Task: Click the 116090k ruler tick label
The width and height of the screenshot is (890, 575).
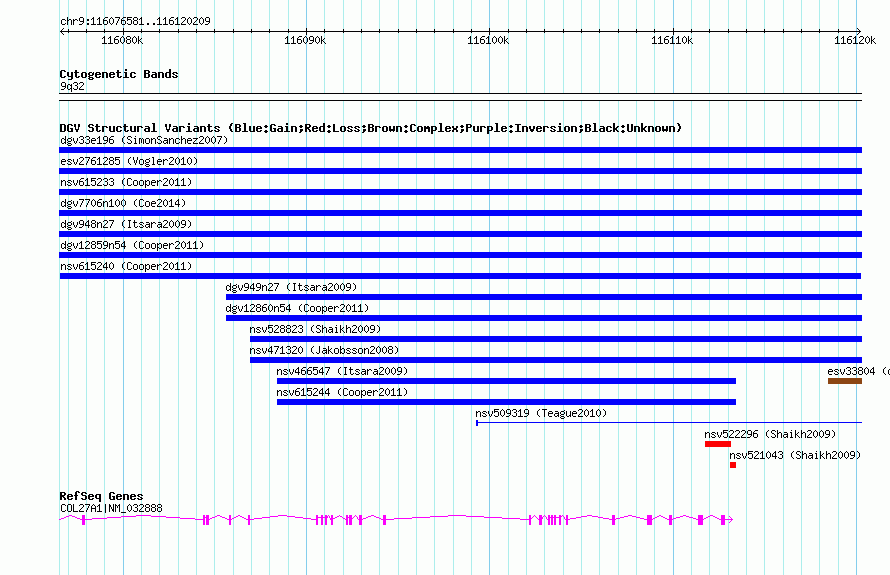Action: click(305, 40)
